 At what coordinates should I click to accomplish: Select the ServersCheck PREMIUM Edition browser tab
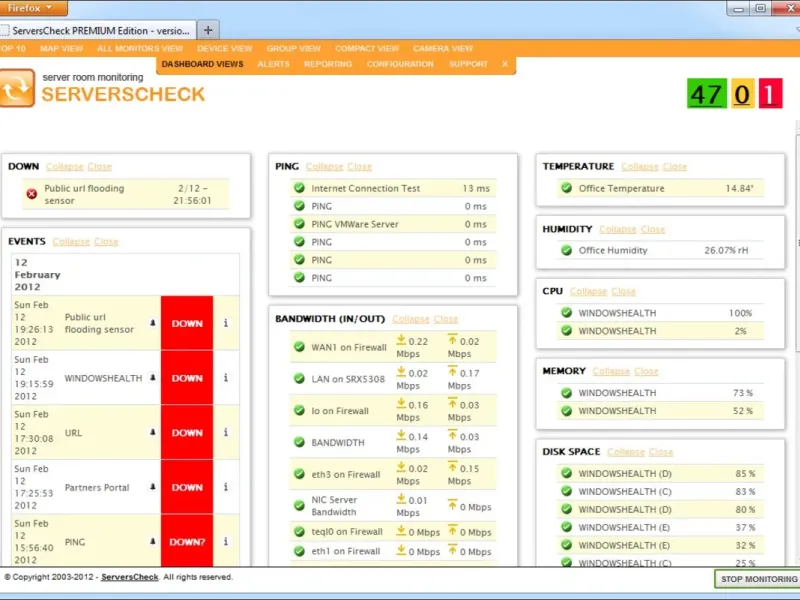(98, 30)
